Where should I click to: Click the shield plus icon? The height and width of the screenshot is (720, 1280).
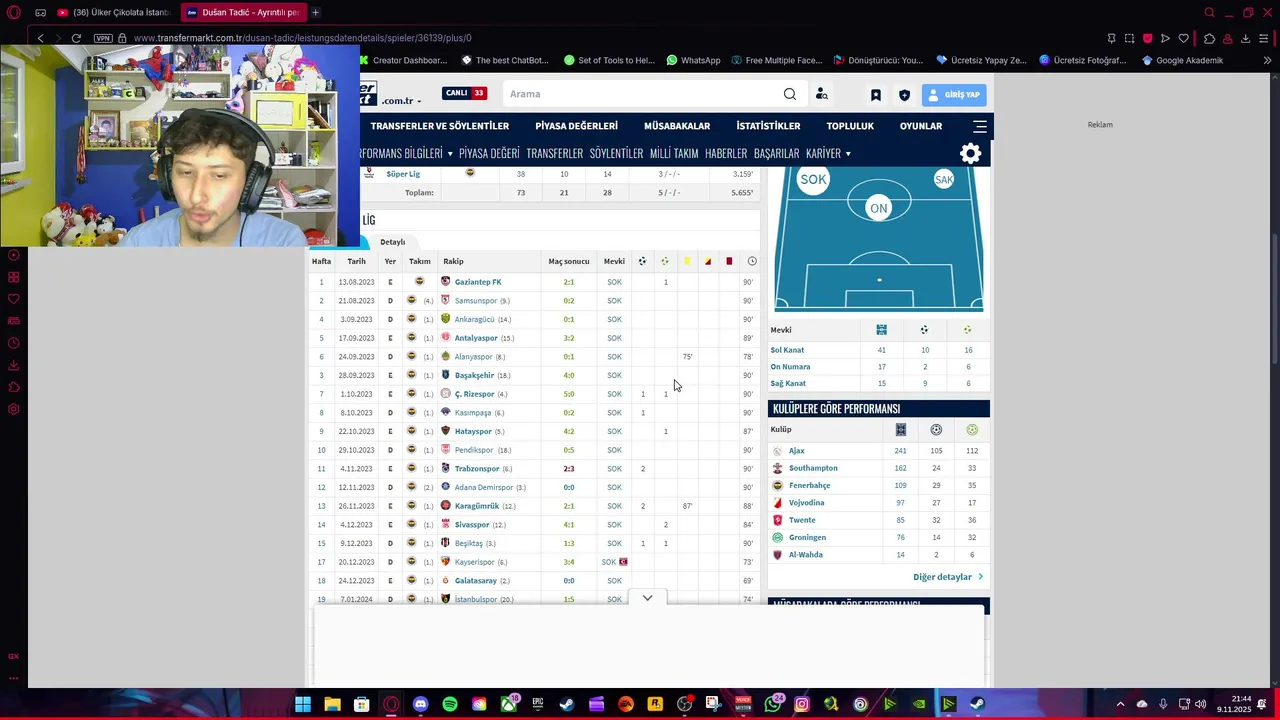905,95
